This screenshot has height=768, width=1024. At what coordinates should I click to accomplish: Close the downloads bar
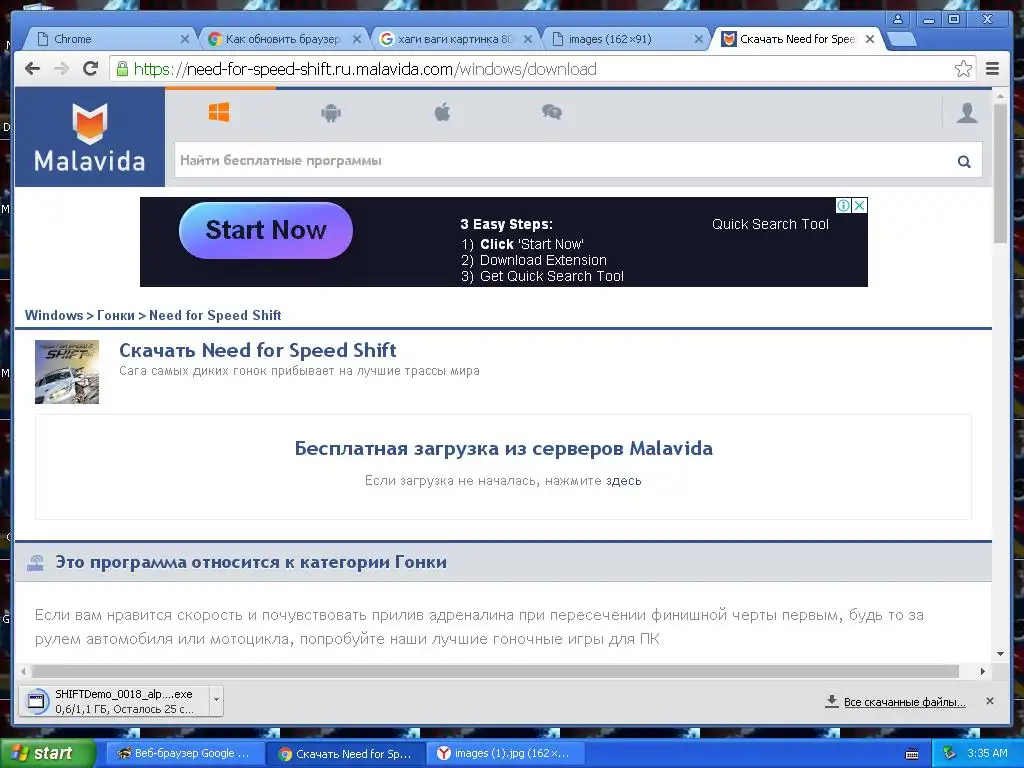click(989, 701)
